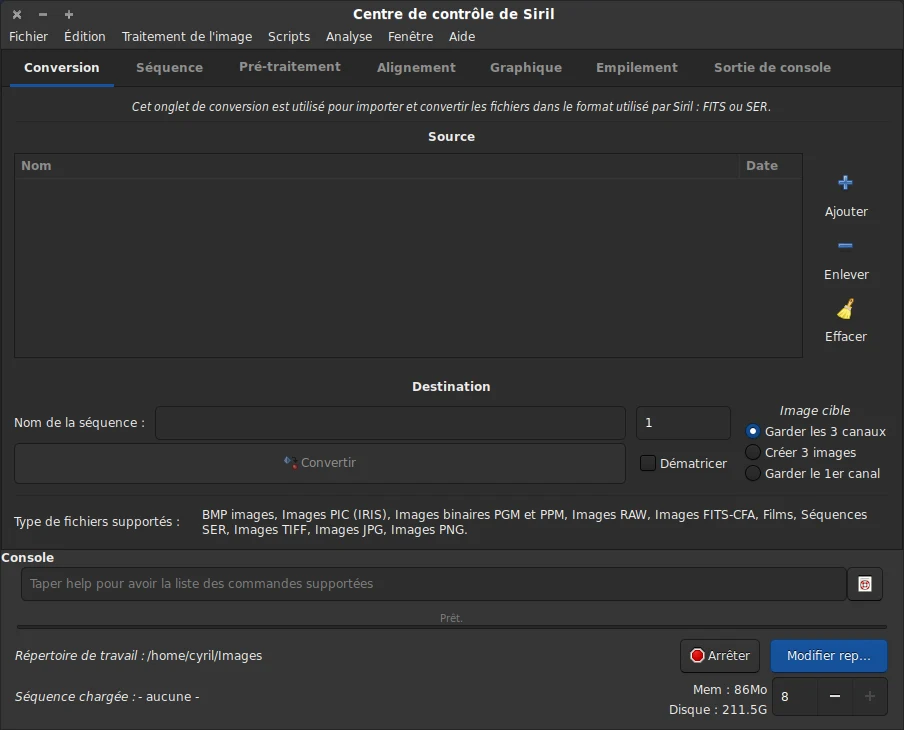This screenshot has height=730, width=904.
Task: Click the Nom de la séquence field
Action: click(390, 423)
